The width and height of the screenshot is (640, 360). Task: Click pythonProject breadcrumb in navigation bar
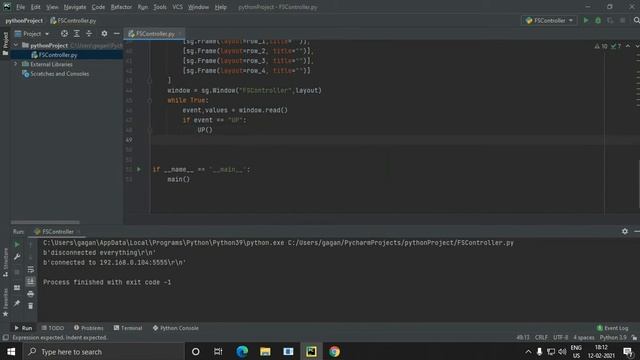(24, 20)
